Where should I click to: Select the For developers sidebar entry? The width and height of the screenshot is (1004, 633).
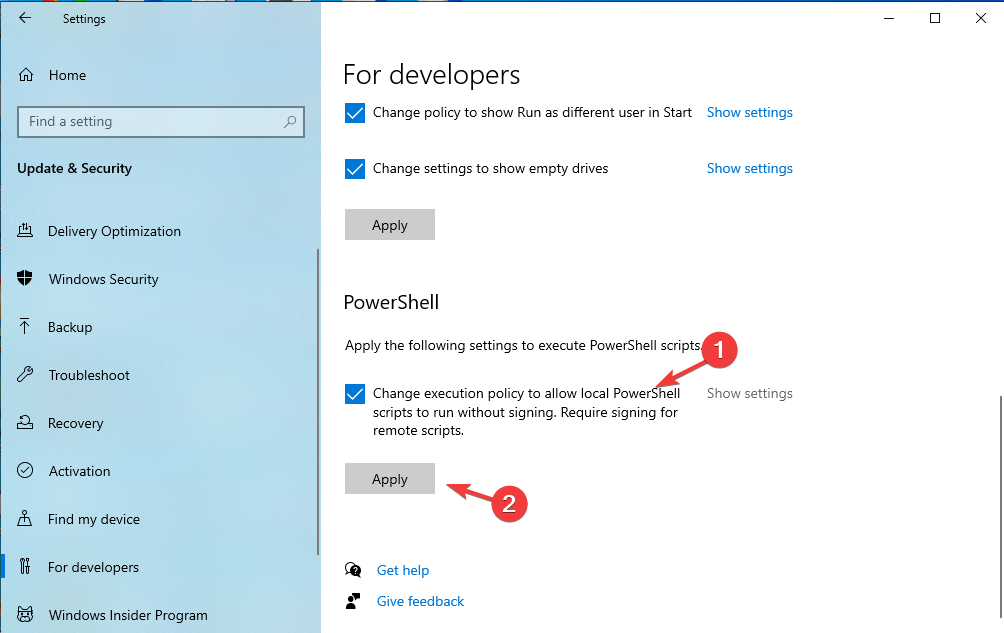click(93, 567)
